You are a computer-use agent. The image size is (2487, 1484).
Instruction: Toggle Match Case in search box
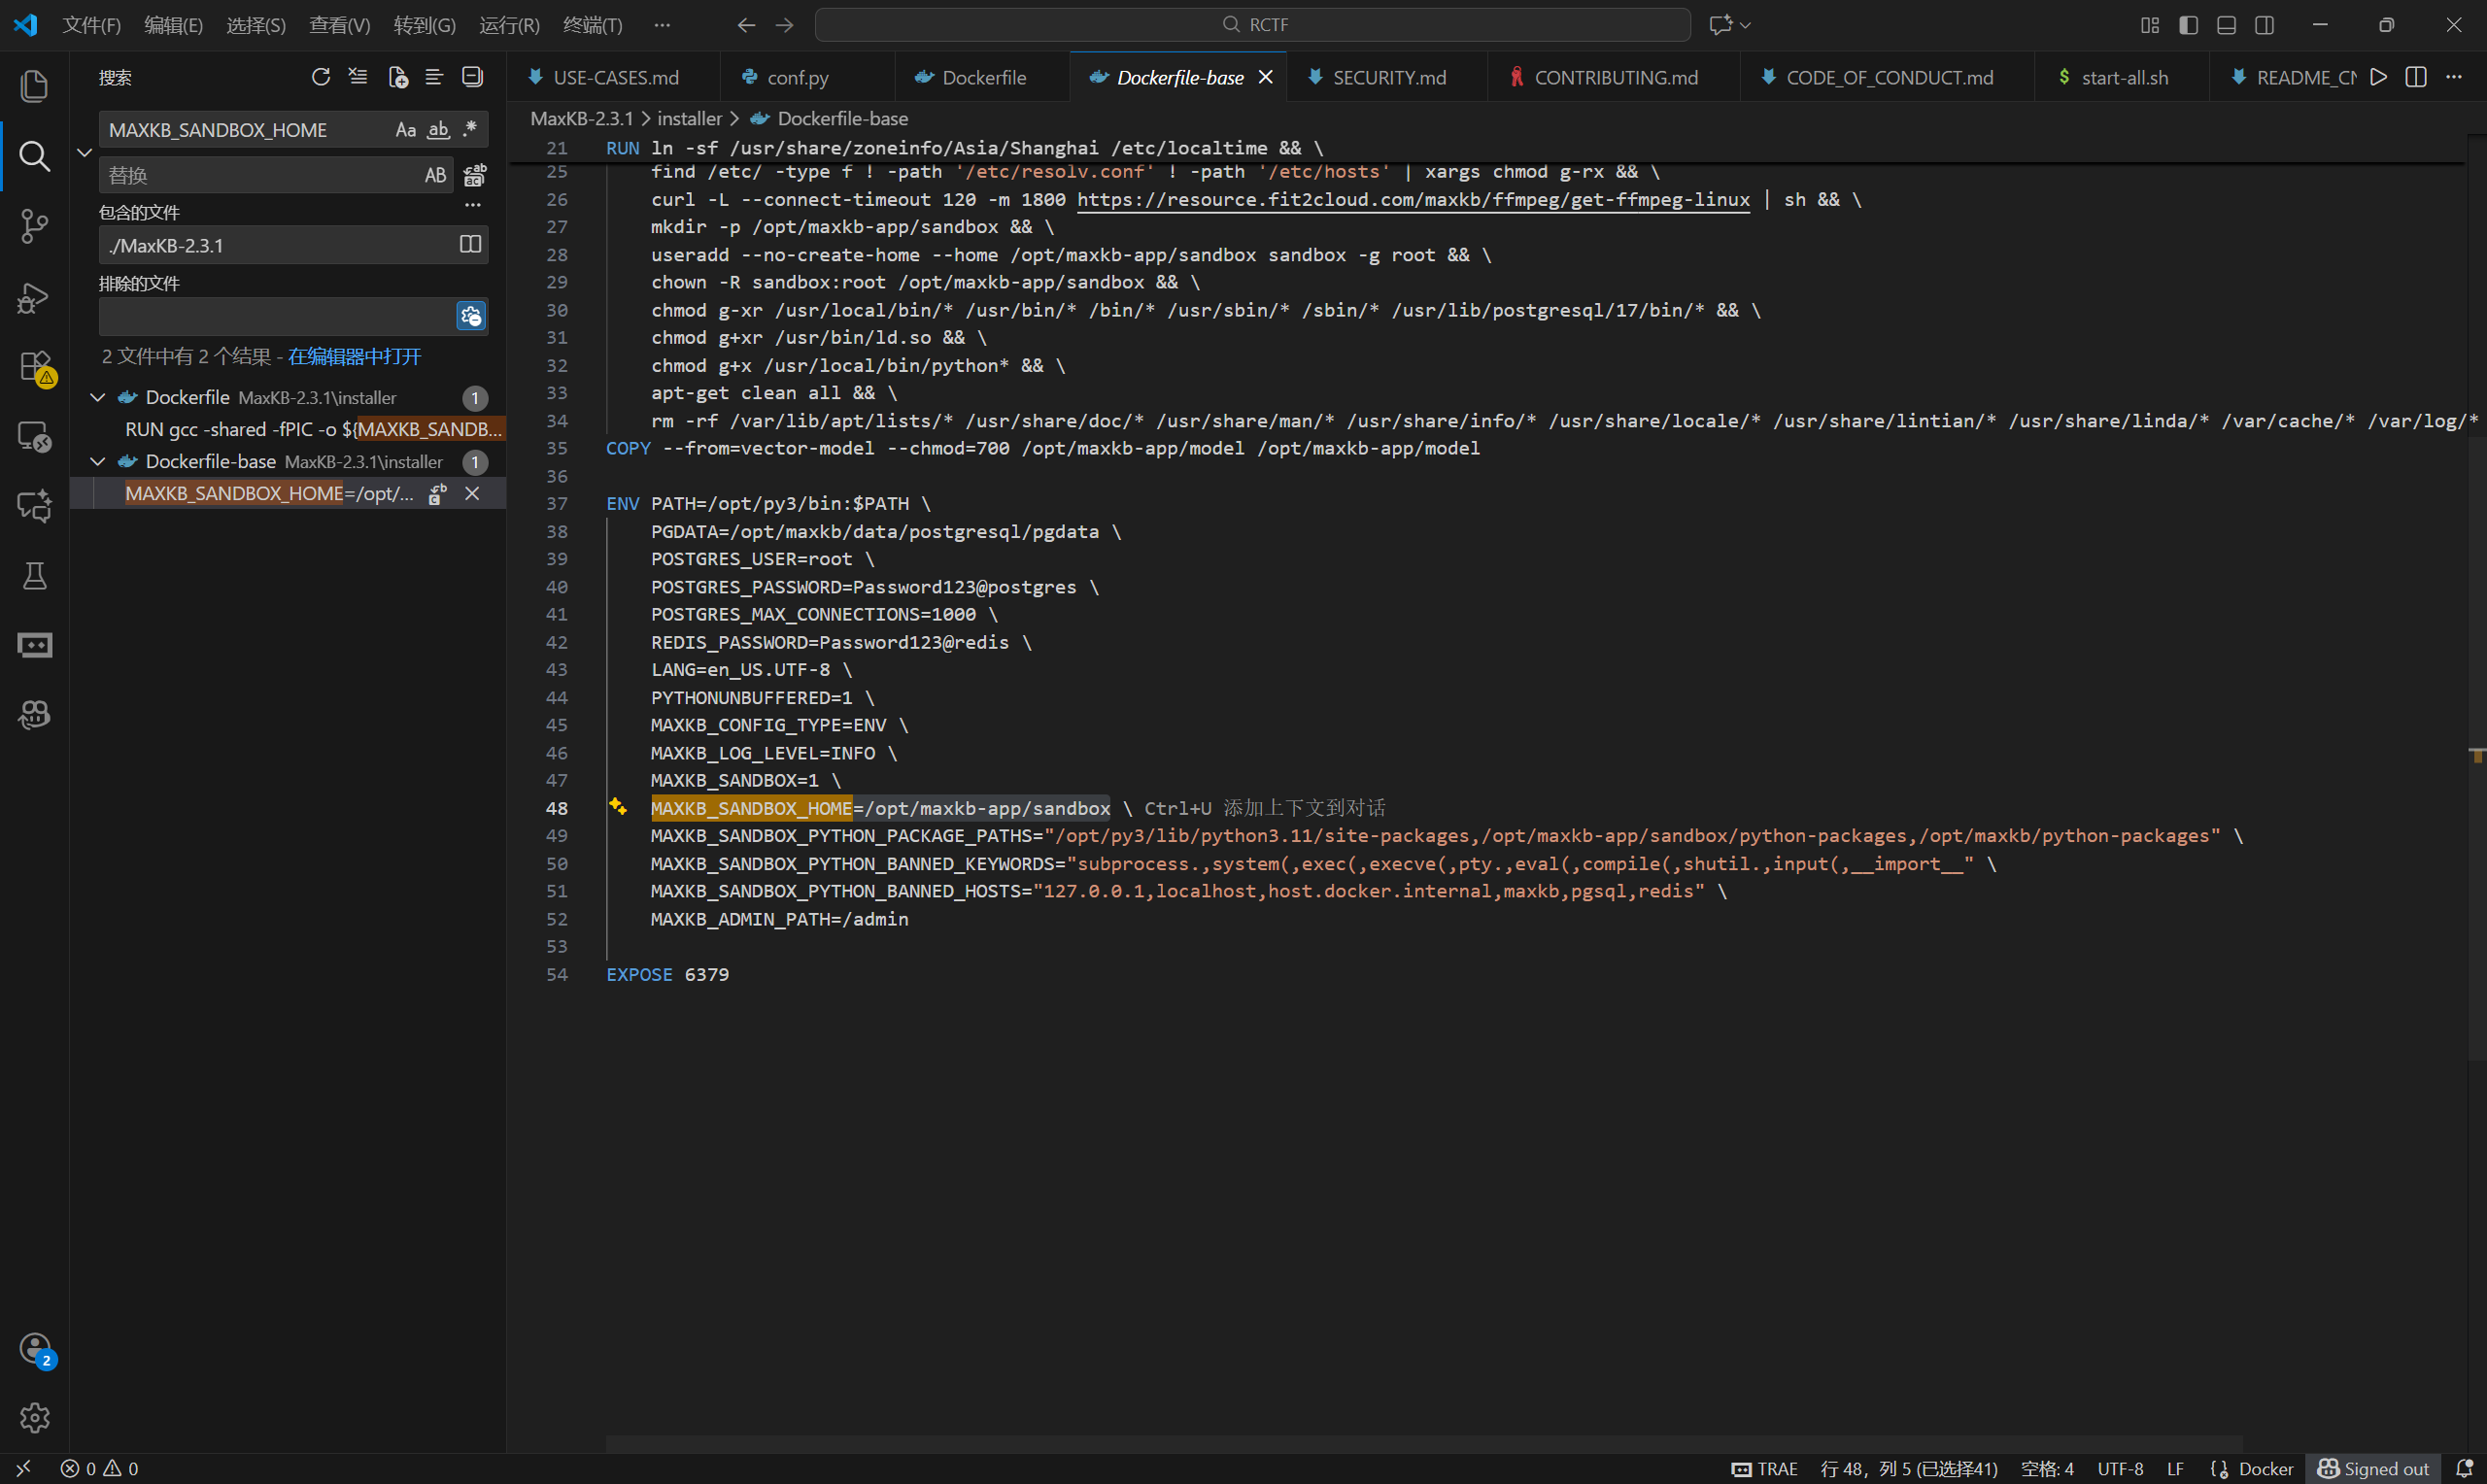[405, 130]
